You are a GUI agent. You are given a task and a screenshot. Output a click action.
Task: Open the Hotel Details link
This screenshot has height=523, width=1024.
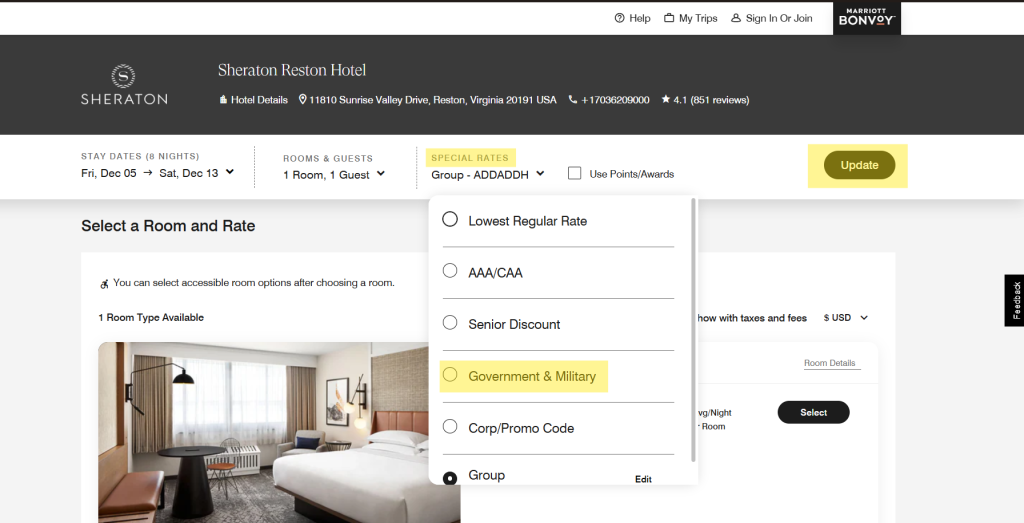(x=259, y=100)
